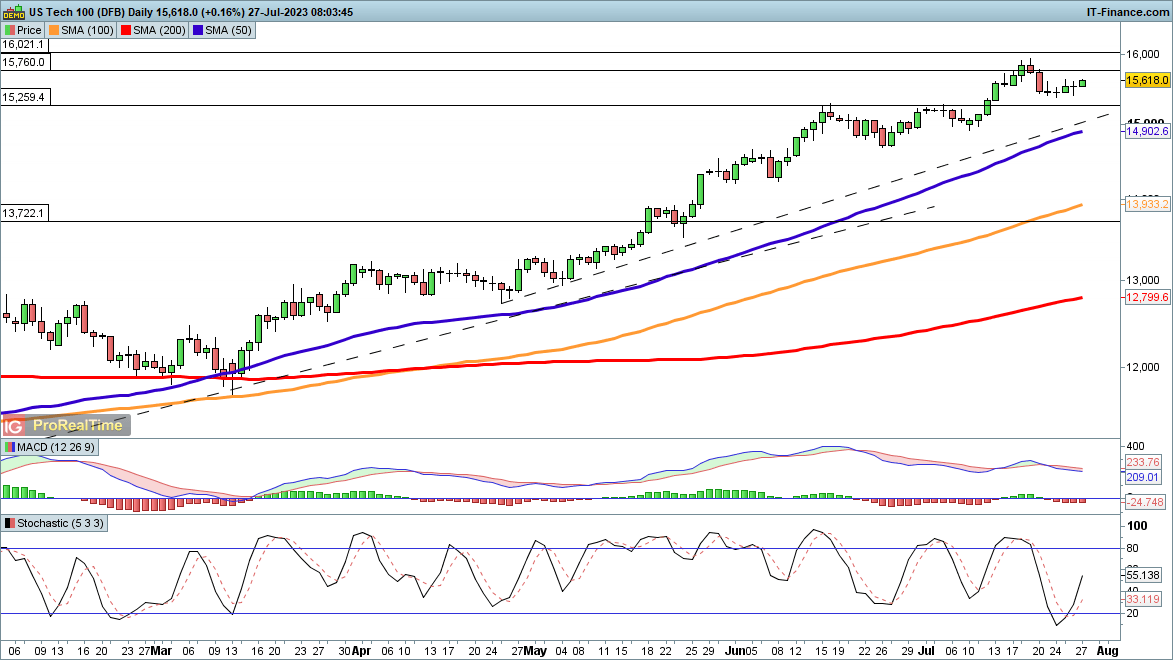
Task: Click the 13,000 price axis label
Action: coord(1143,280)
